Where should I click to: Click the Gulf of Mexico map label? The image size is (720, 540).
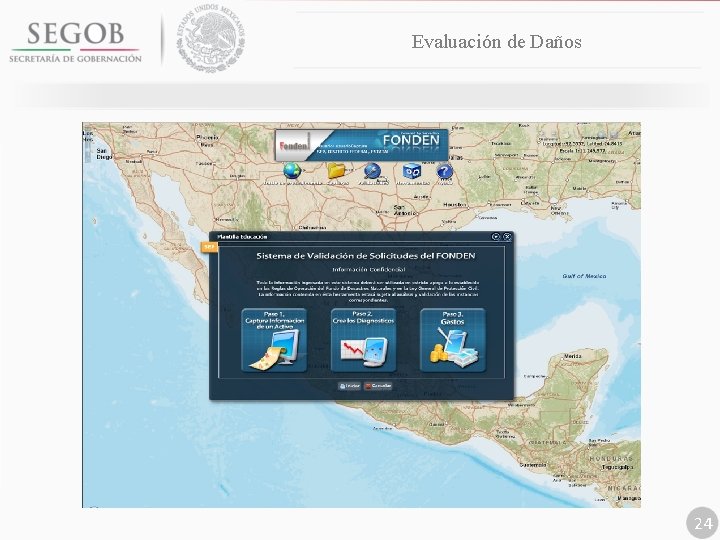(x=584, y=276)
